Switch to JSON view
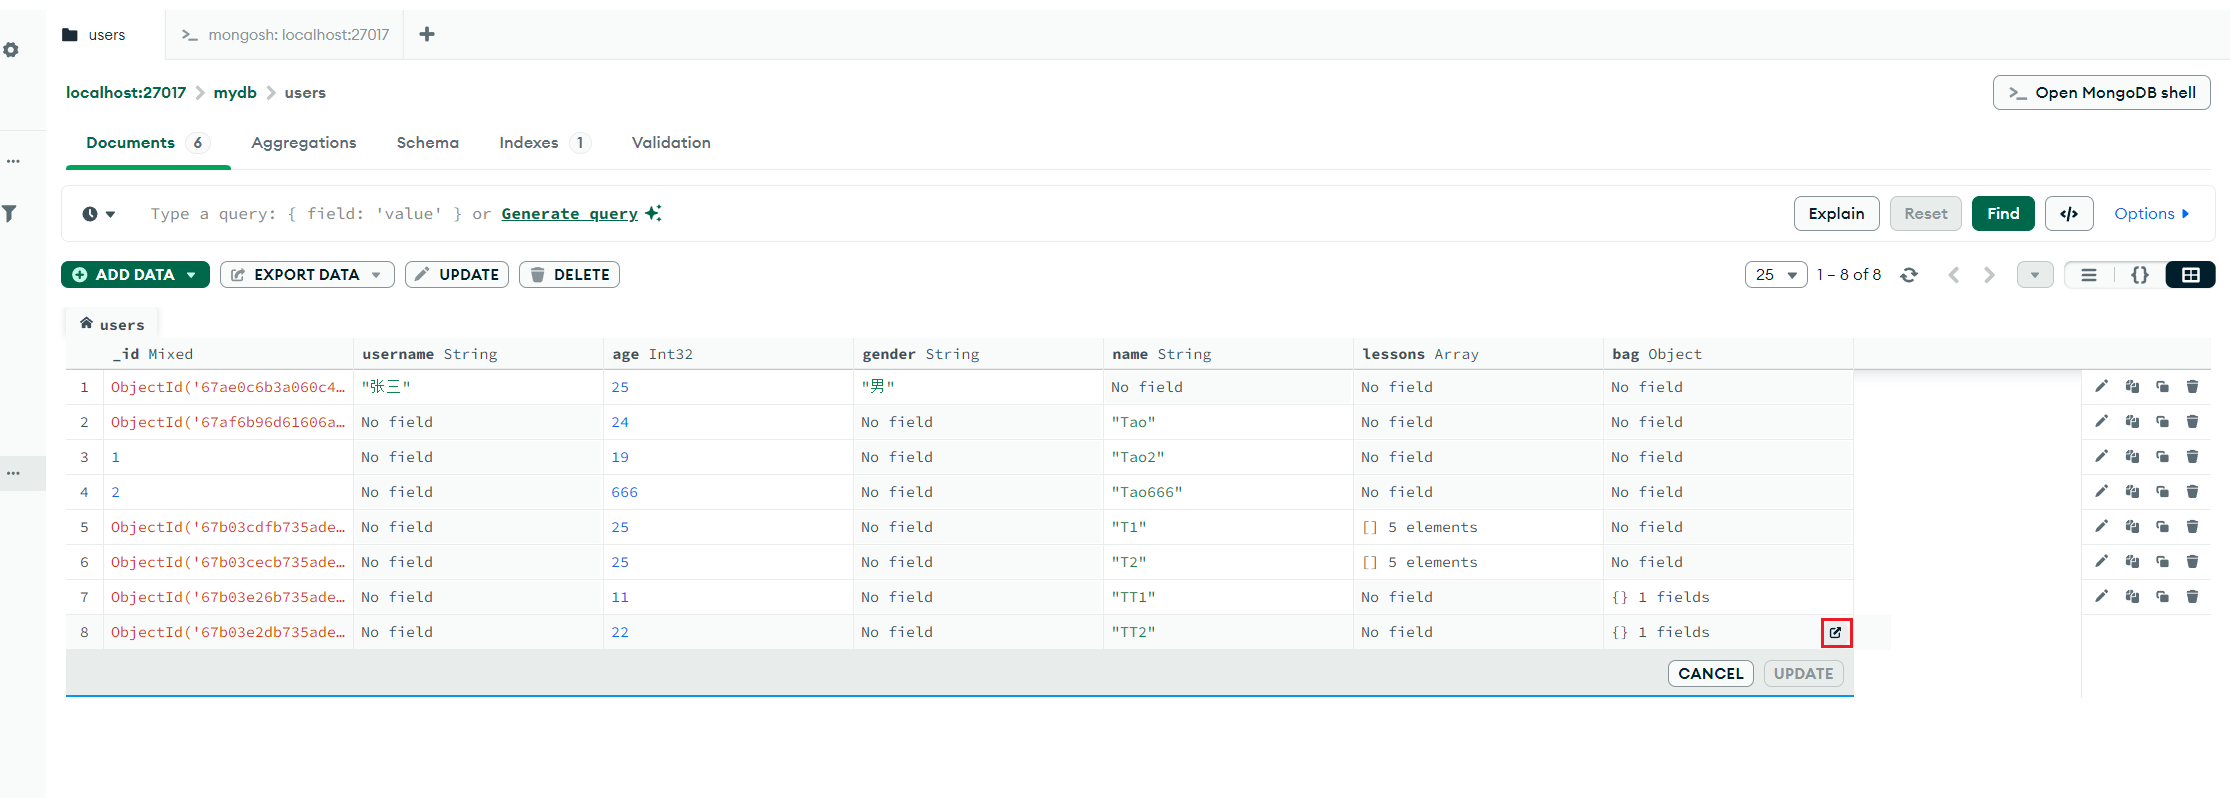This screenshot has height=798, width=2230. tap(2140, 275)
